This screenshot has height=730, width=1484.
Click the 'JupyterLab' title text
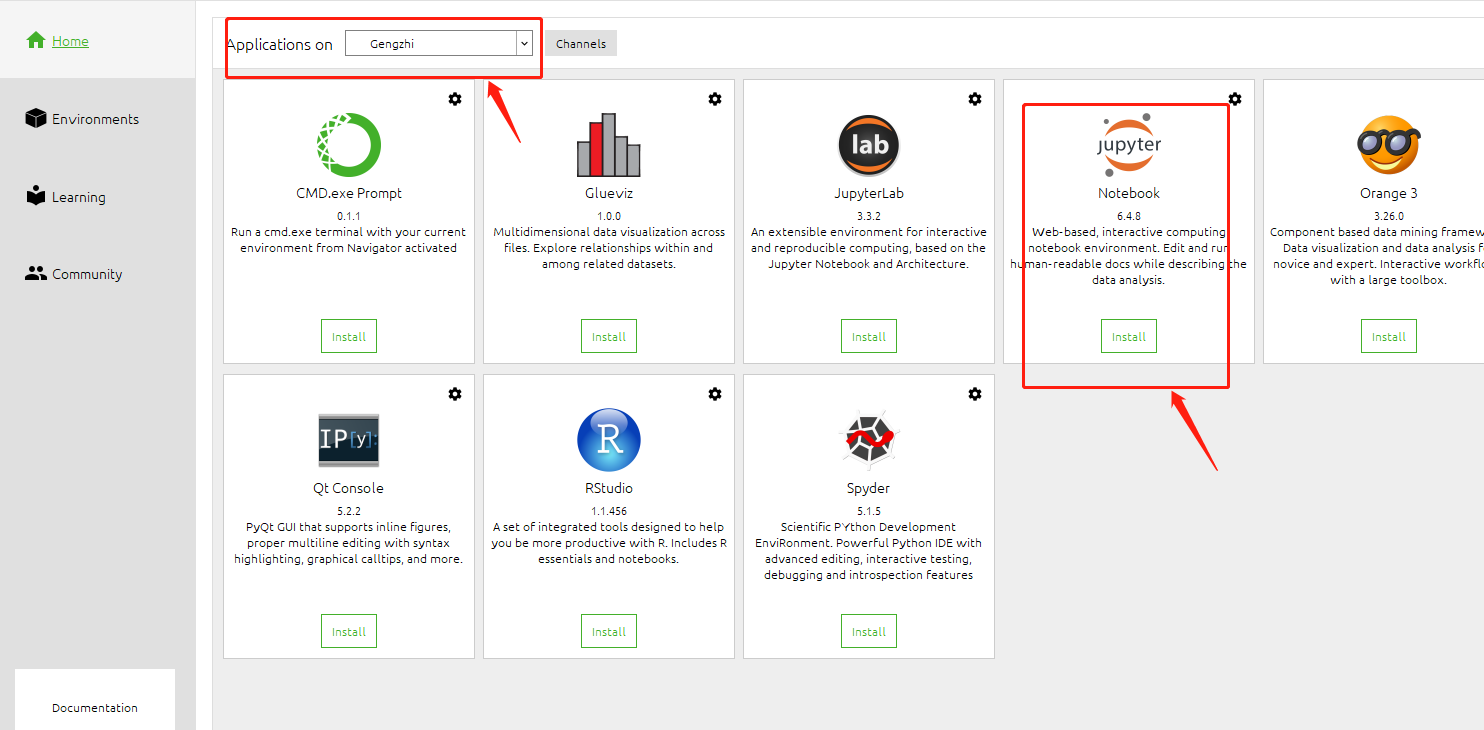point(869,193)
